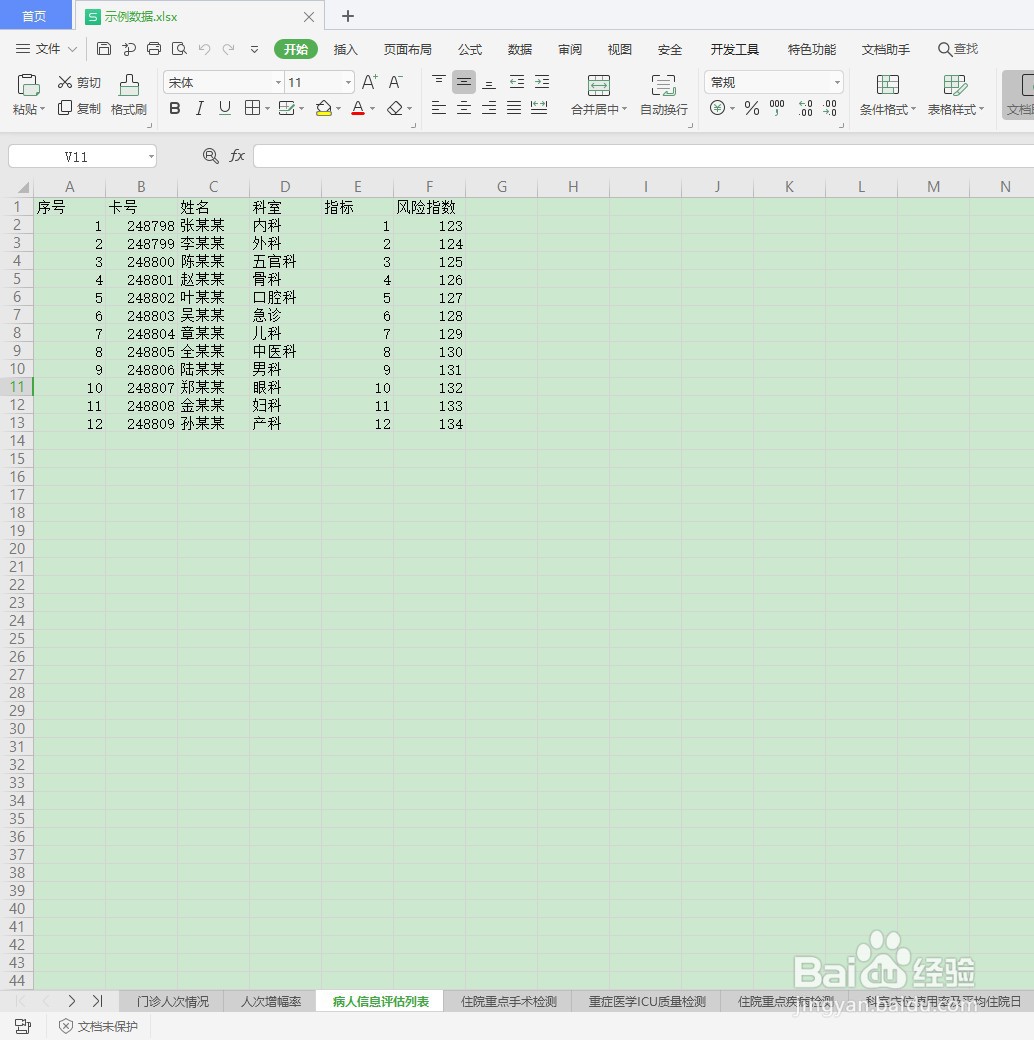
Task: Jump to last sheet arrow
Action: tap(97, 1001)
